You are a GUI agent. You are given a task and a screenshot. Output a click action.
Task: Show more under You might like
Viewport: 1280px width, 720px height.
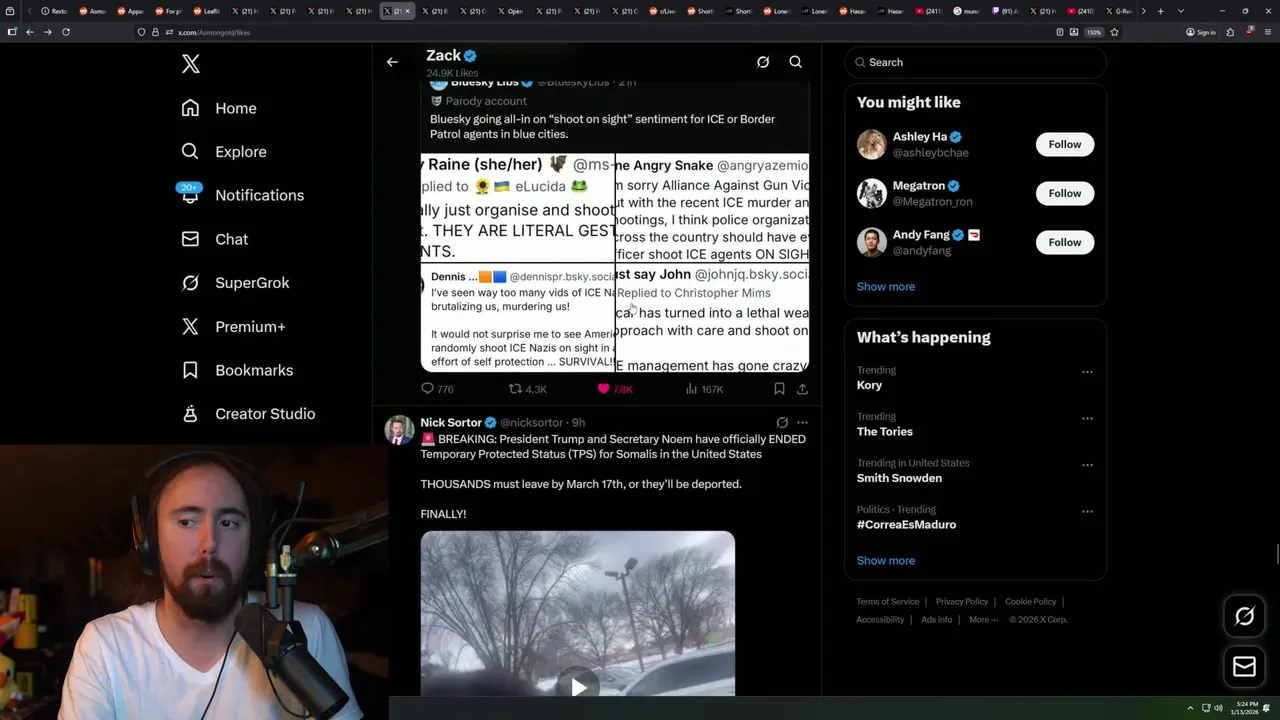(x=886, y=287)
